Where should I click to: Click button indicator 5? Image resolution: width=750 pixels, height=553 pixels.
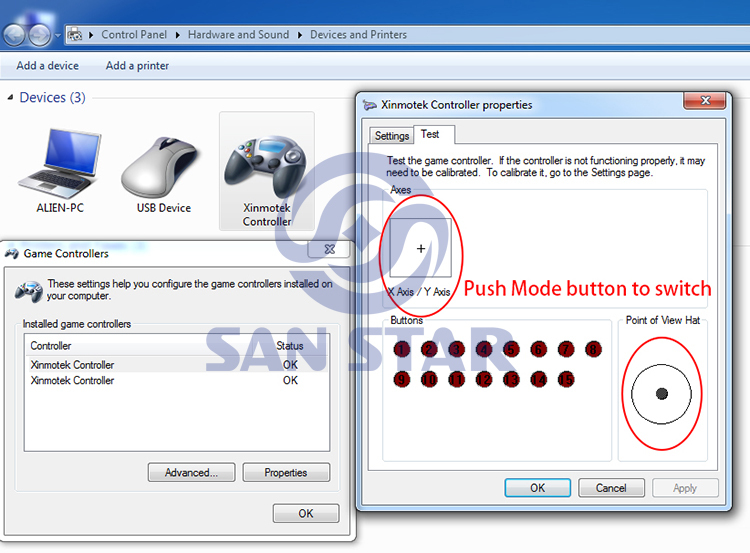click(511, 349)
